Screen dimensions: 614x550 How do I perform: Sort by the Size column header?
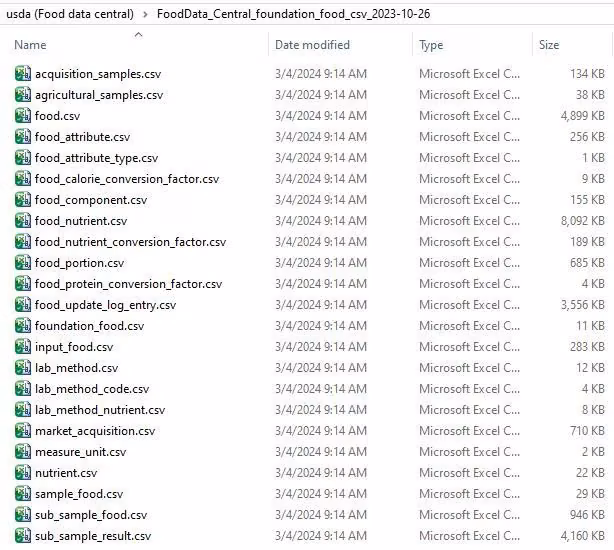tap(549, 45)
